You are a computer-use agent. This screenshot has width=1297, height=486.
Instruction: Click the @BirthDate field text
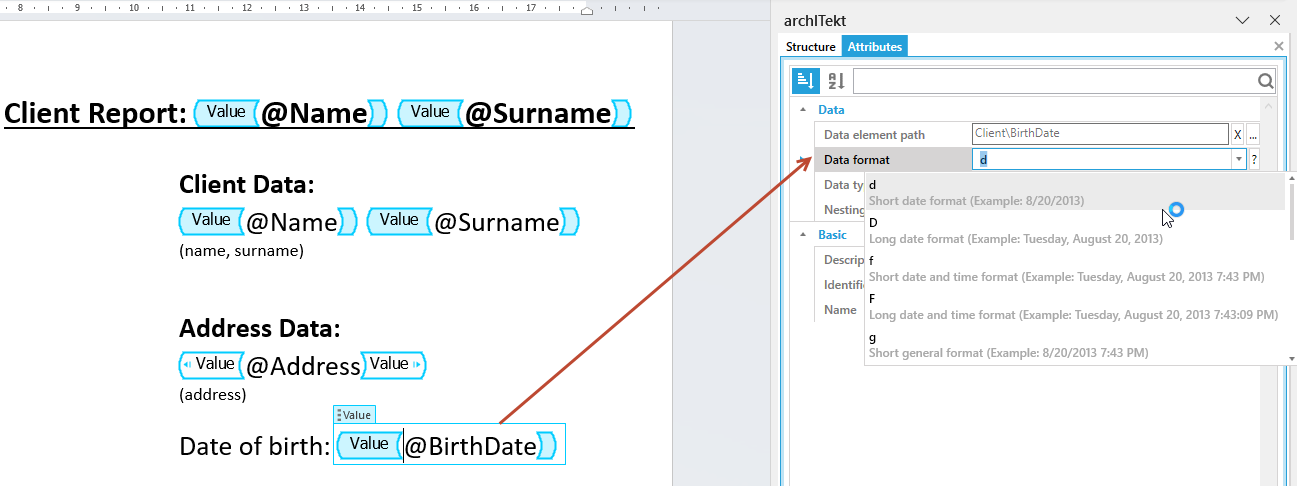tap(471, 446)
